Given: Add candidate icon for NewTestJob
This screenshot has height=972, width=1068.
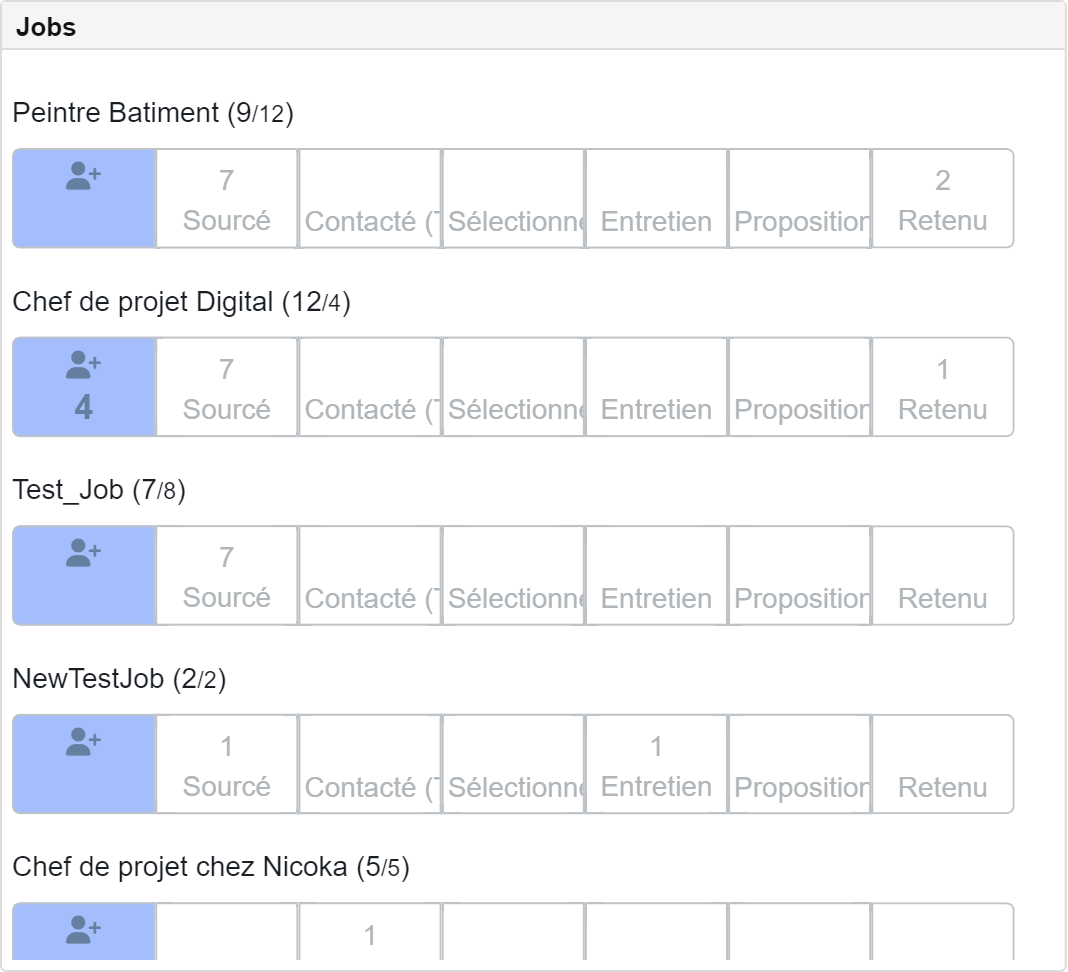Looking at the screenshot, I should (84, 742).
